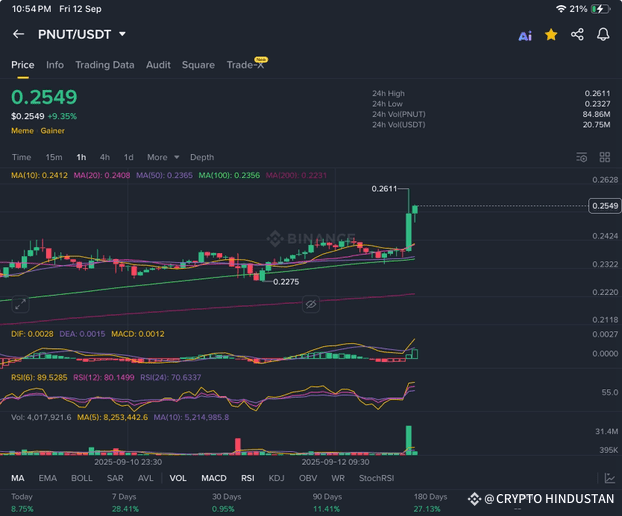Viewport: 622px width, 516px height.
Task: Tap the 0.2275 low price marker
Action: [x=286, y=282]
